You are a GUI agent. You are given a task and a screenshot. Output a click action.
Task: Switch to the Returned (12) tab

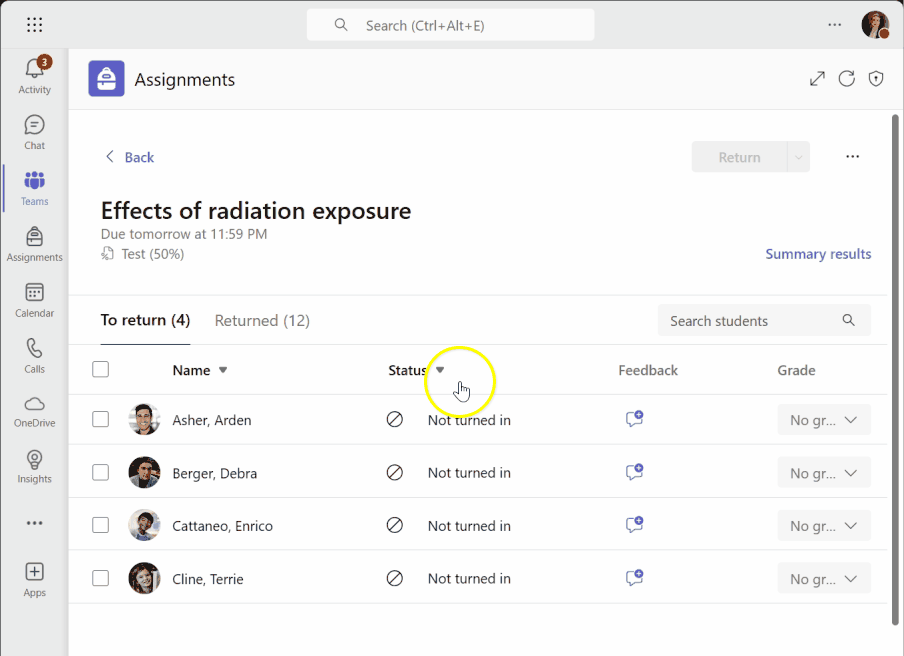coord(262,321)
